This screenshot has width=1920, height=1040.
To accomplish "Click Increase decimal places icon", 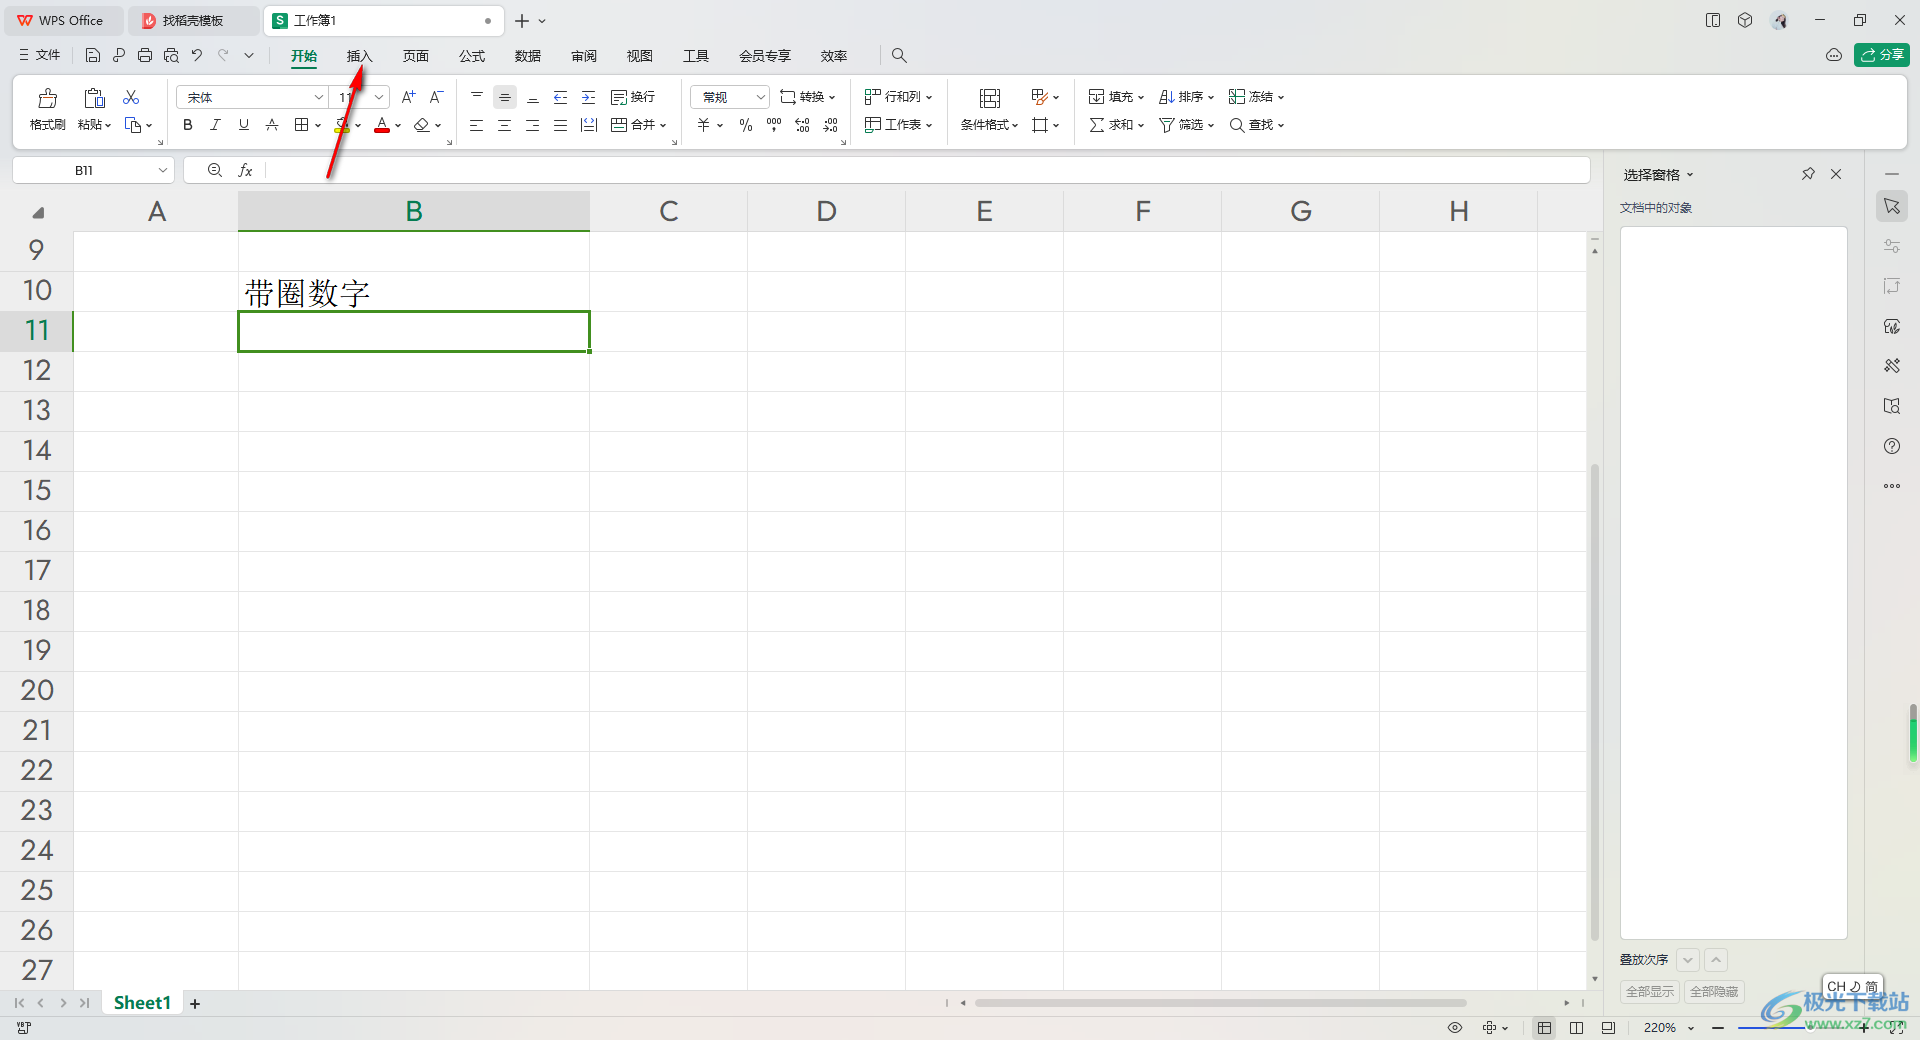I will point(802,125).
